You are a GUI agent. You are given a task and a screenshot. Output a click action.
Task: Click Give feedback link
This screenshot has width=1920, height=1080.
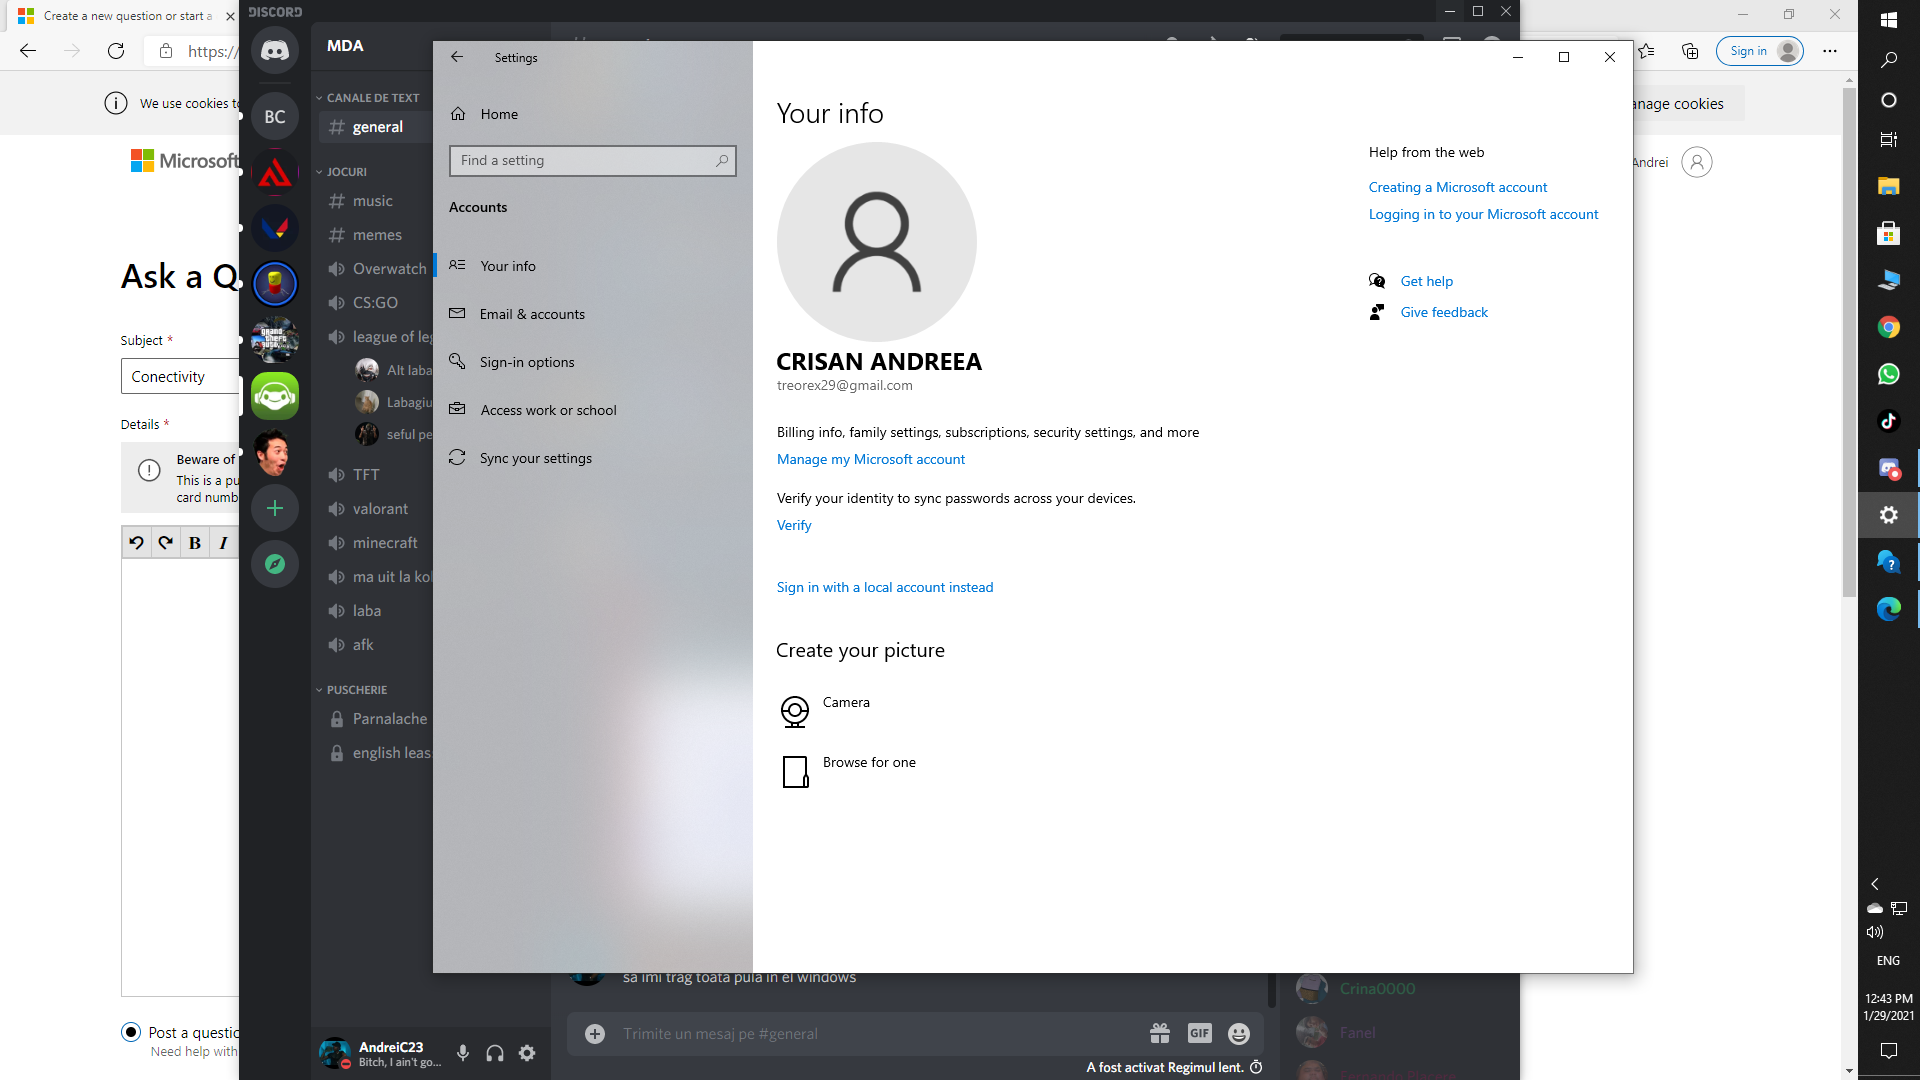(1444, 312)
